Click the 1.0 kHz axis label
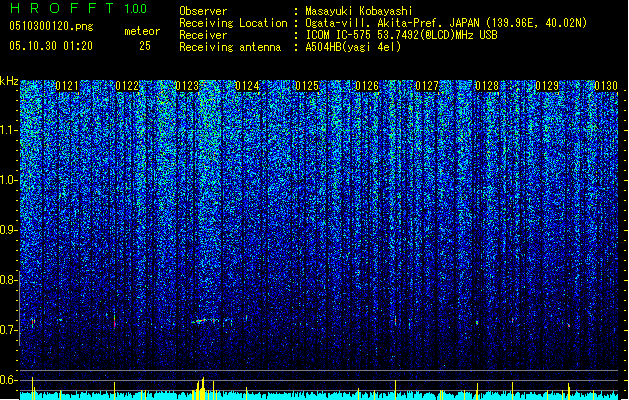This screenshot has width=629, height=400. (9, 180)
